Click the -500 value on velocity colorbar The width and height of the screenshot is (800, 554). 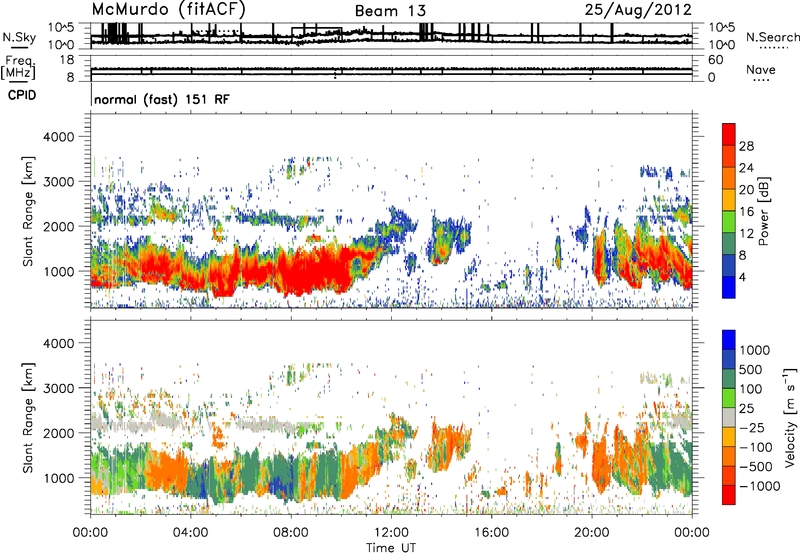(756, 467)
